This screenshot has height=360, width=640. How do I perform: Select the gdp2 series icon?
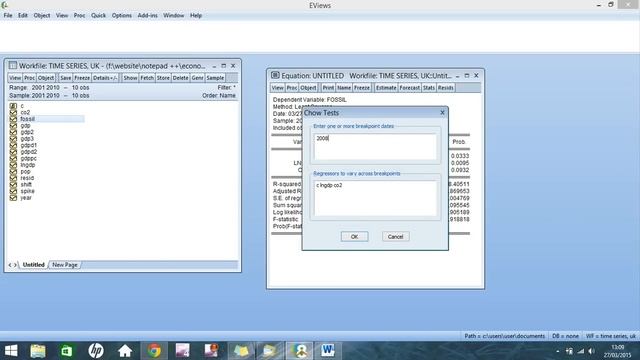point(13,132)
